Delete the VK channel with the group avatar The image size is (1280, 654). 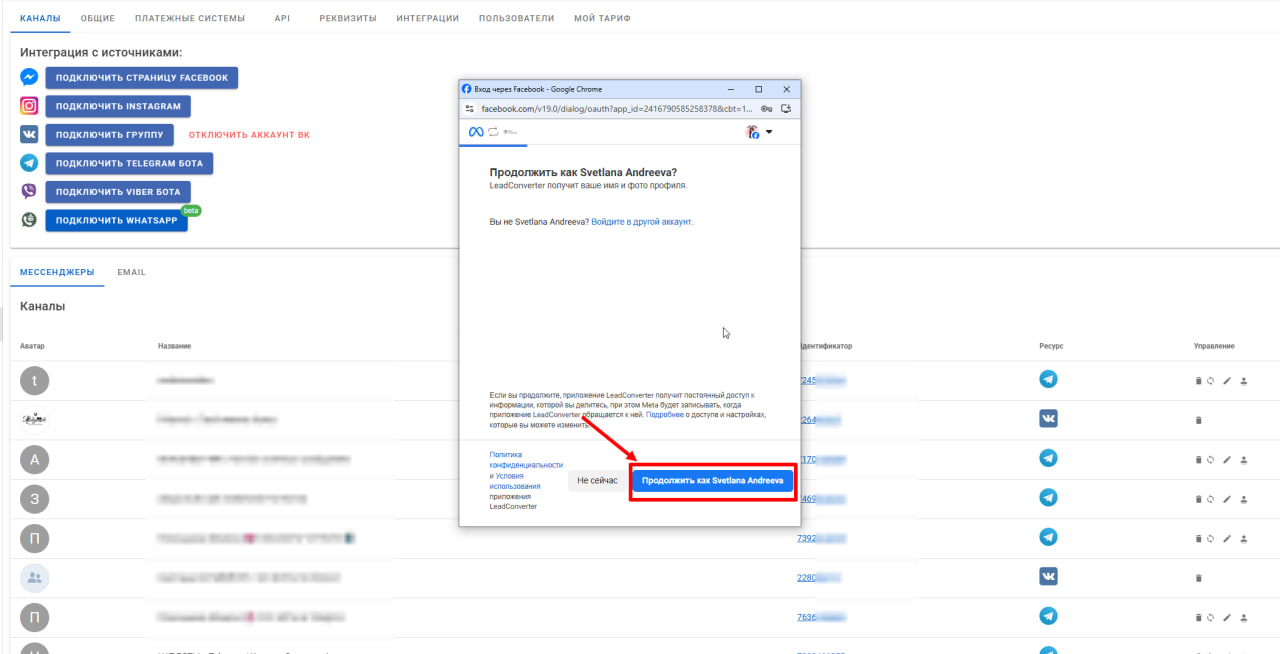tap(1198, 578)
